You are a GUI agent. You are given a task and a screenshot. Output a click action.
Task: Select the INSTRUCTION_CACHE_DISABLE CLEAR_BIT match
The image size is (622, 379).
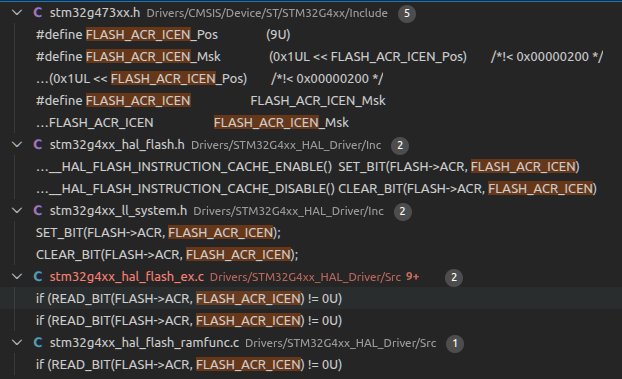point(316,189)
